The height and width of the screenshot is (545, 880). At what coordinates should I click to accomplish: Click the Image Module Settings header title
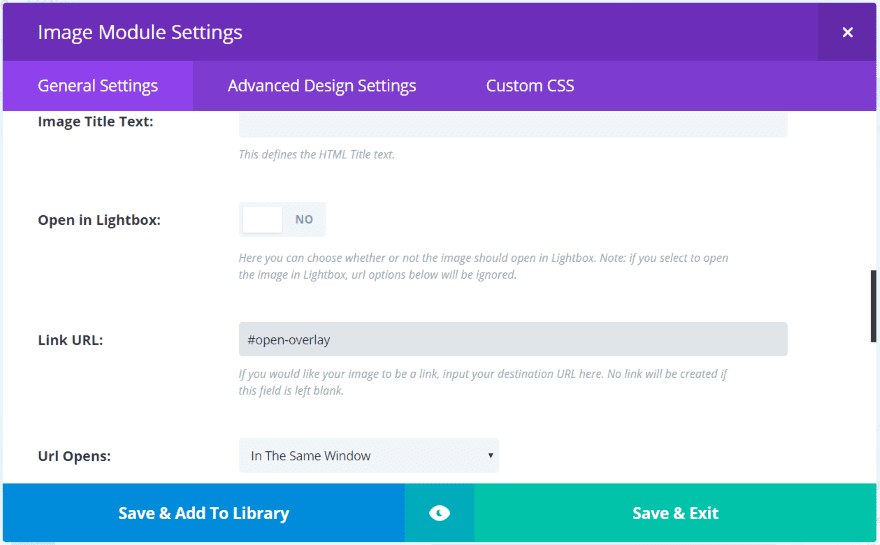(x=140, y=32)
